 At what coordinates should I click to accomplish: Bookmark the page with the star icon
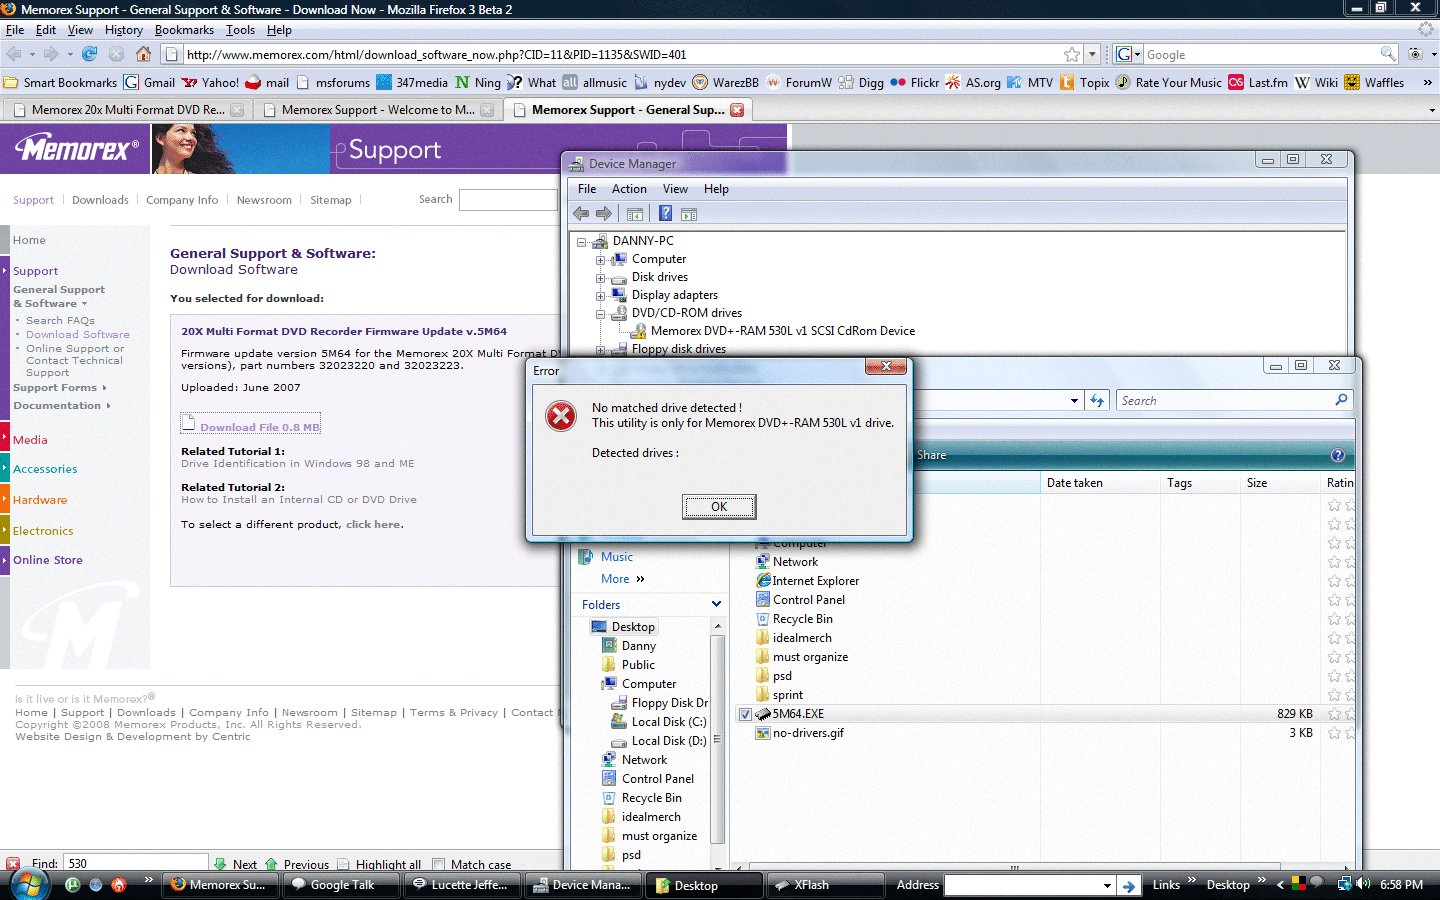click(1072, 54)
